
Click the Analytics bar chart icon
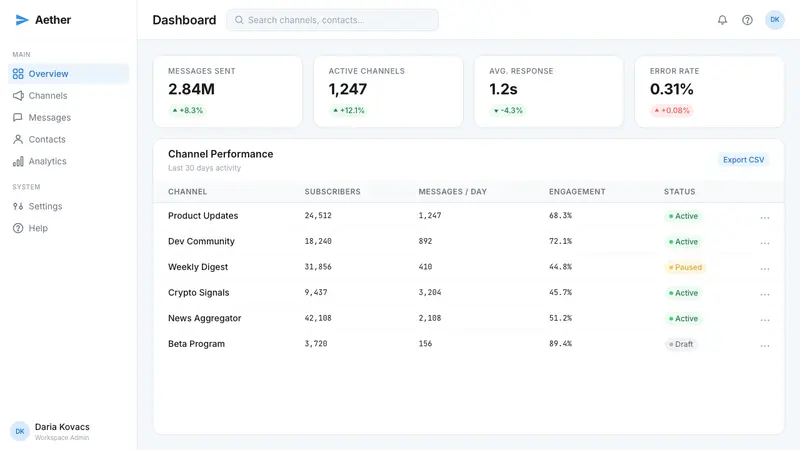tap(18, 161)
